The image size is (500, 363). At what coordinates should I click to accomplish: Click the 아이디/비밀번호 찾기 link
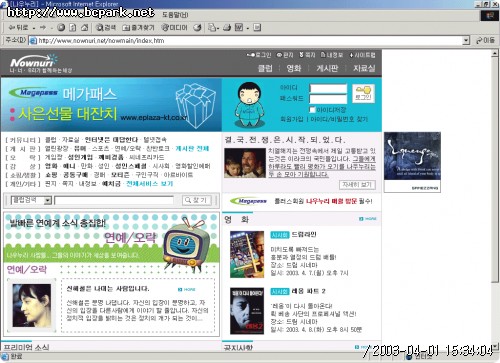339,119
